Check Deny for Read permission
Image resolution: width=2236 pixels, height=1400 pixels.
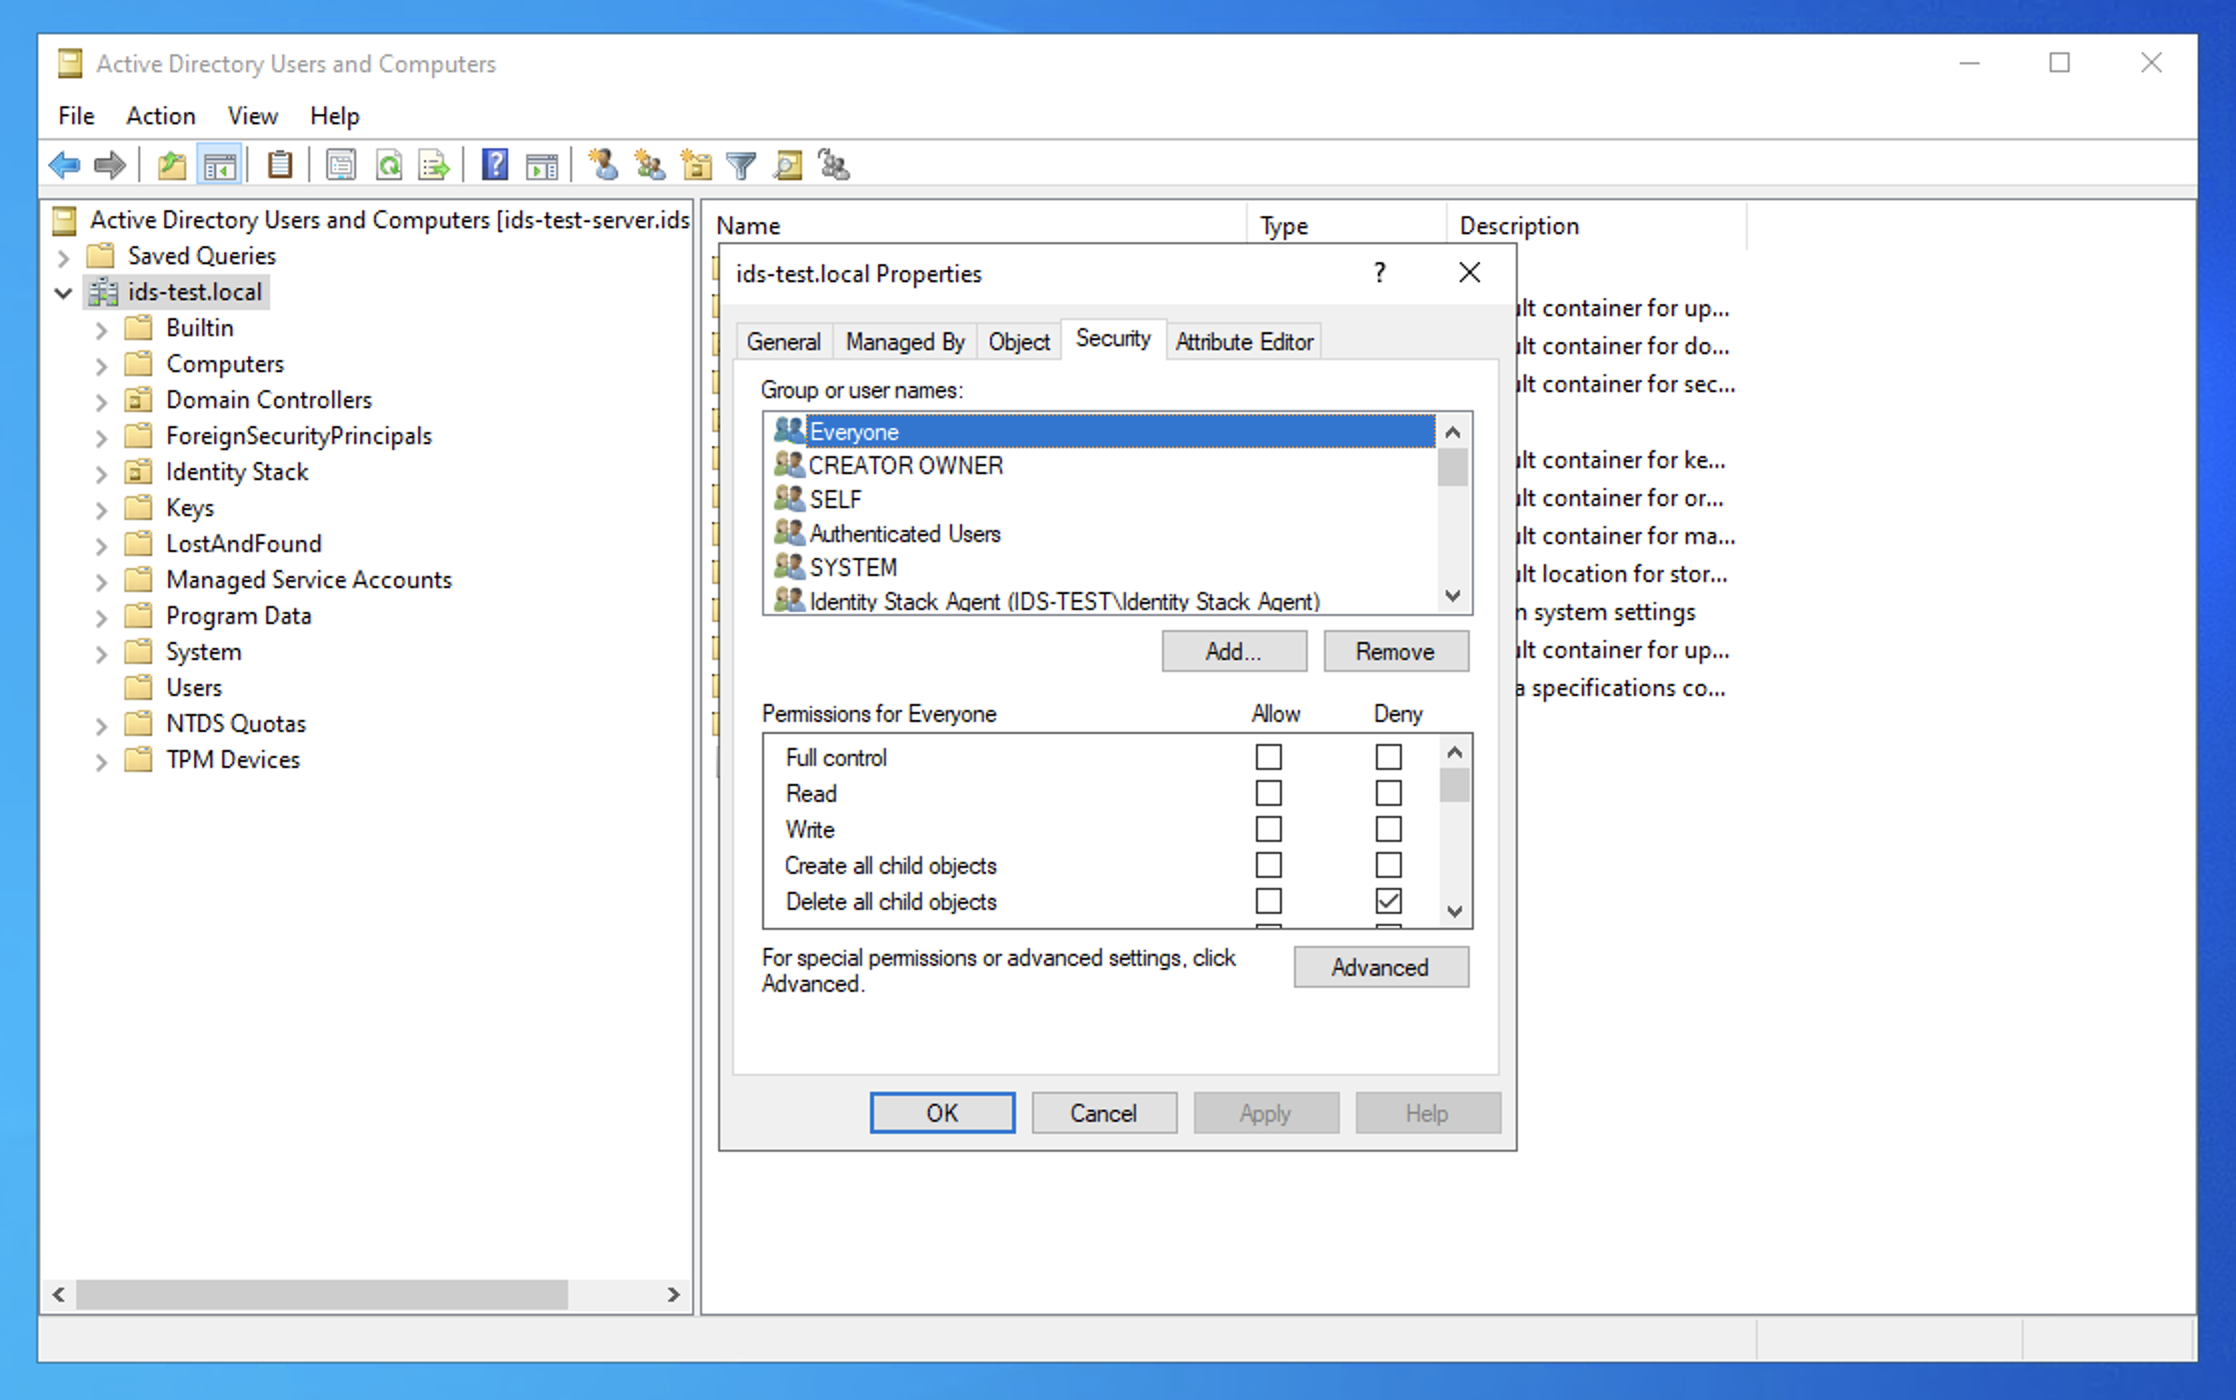coord(1388,793)
